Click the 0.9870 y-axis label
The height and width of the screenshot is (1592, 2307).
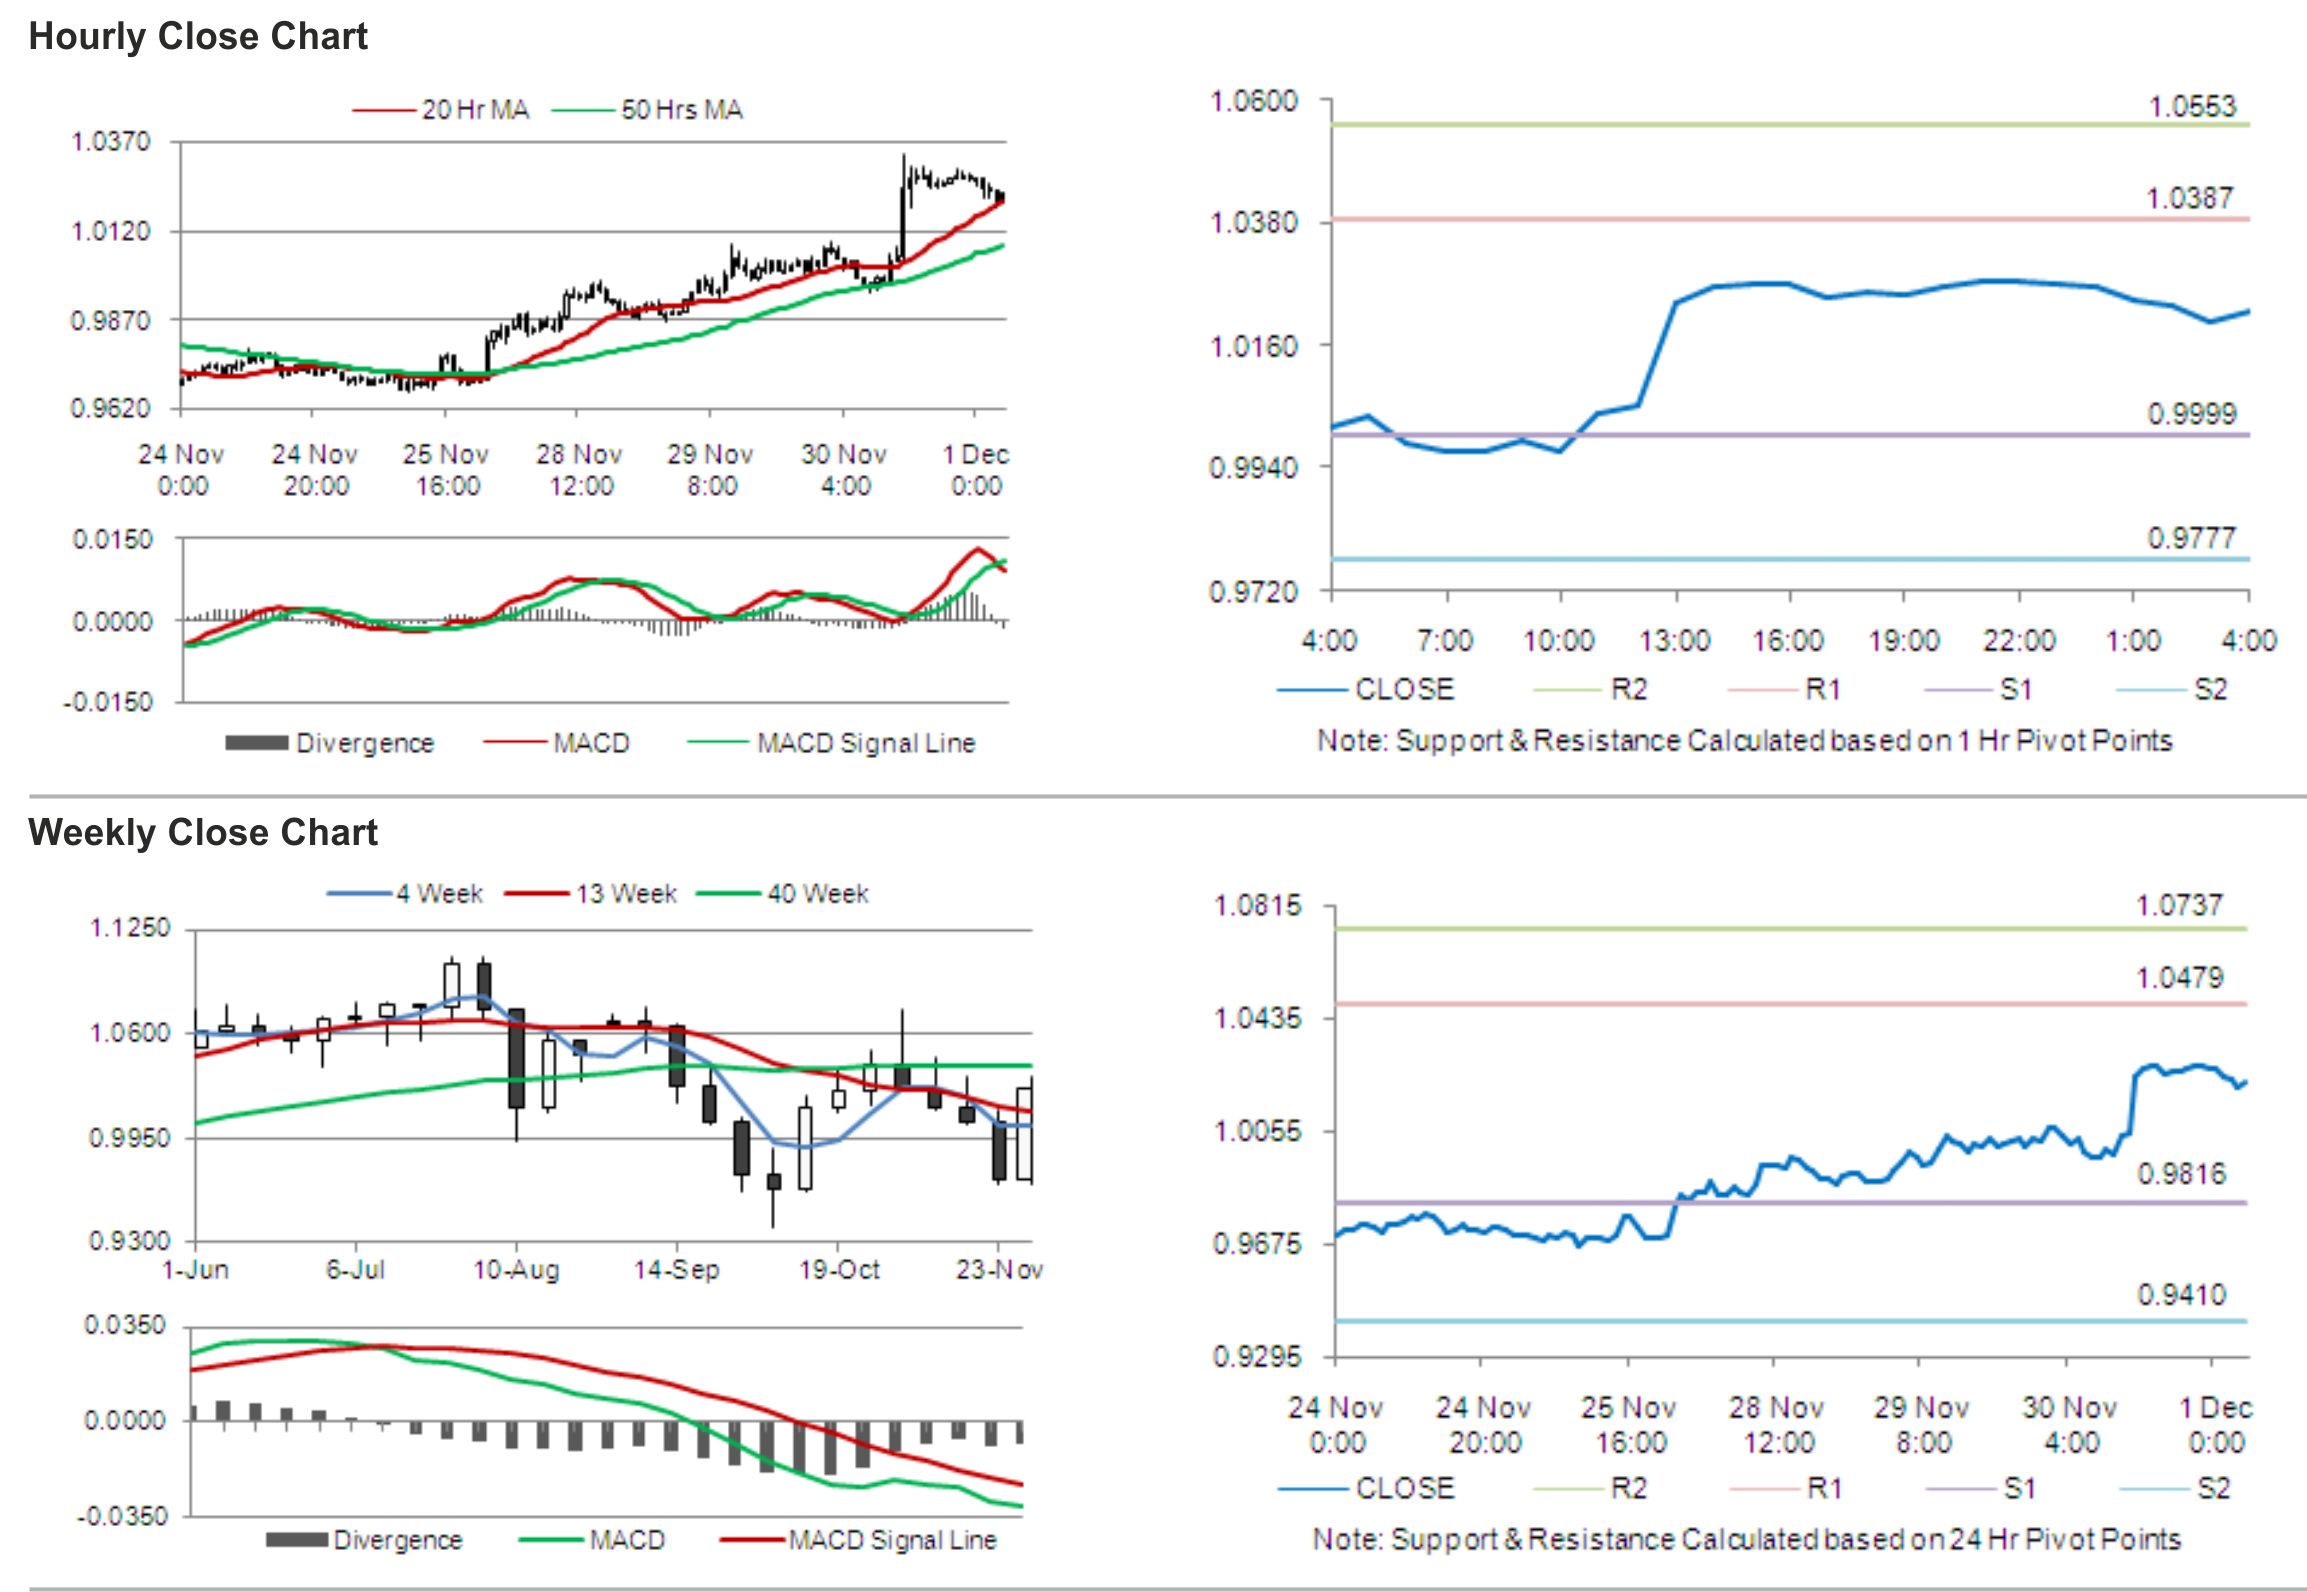pyautogui.click(x=110, y=320)
